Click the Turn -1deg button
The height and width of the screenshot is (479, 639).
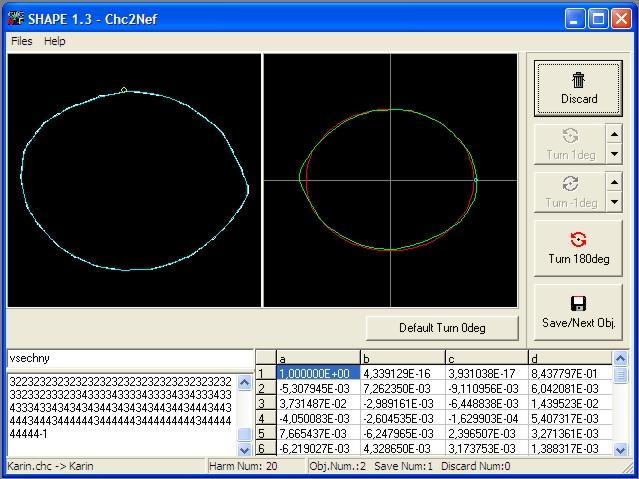[570, 192]
